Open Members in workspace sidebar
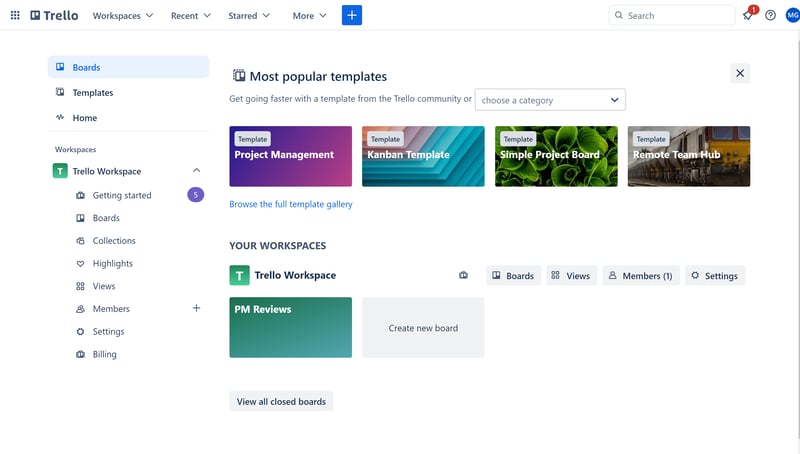The width and height of the screenshot is (800, 454). [111, 309]
